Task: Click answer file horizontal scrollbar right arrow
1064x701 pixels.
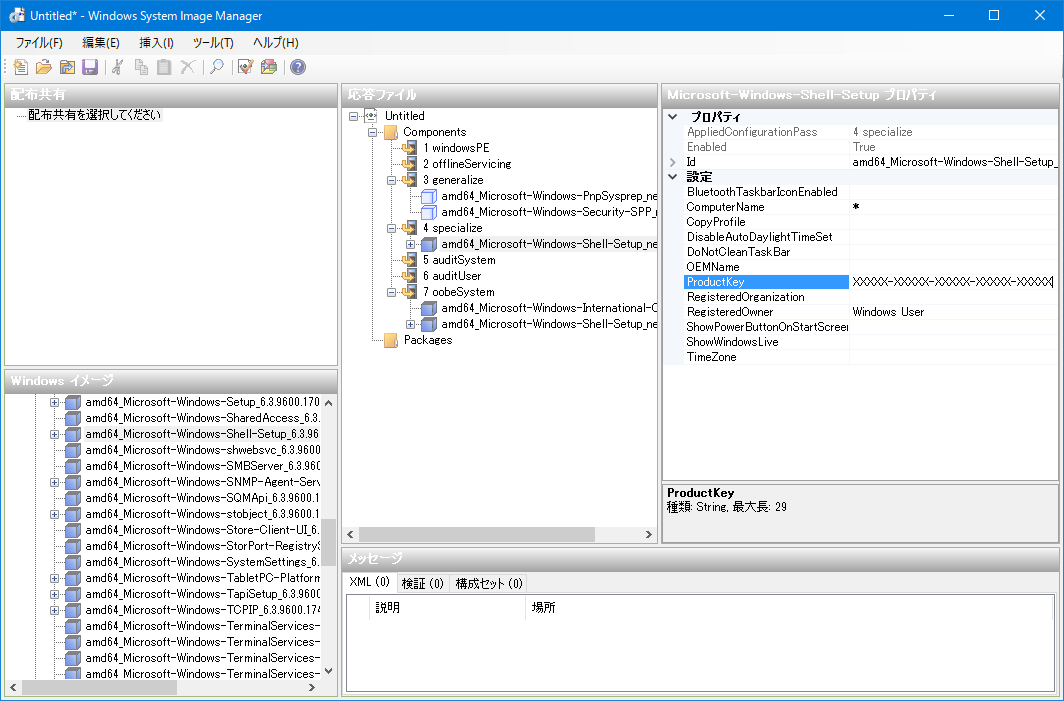Action: pos(649,535)
